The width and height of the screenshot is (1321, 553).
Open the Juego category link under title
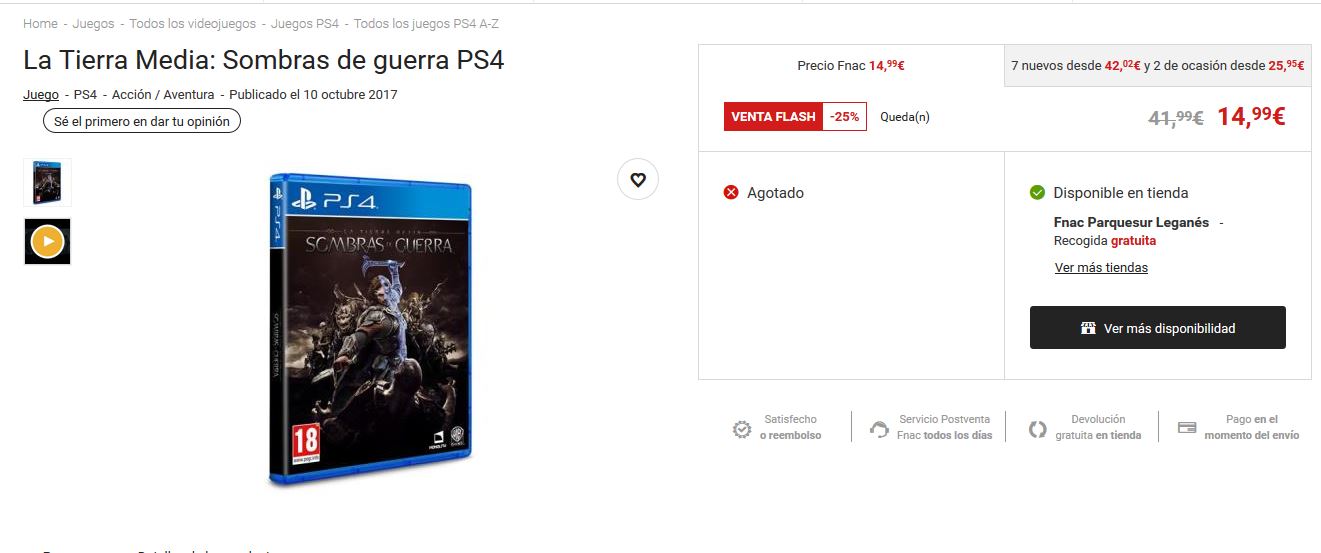pos(41,95)
